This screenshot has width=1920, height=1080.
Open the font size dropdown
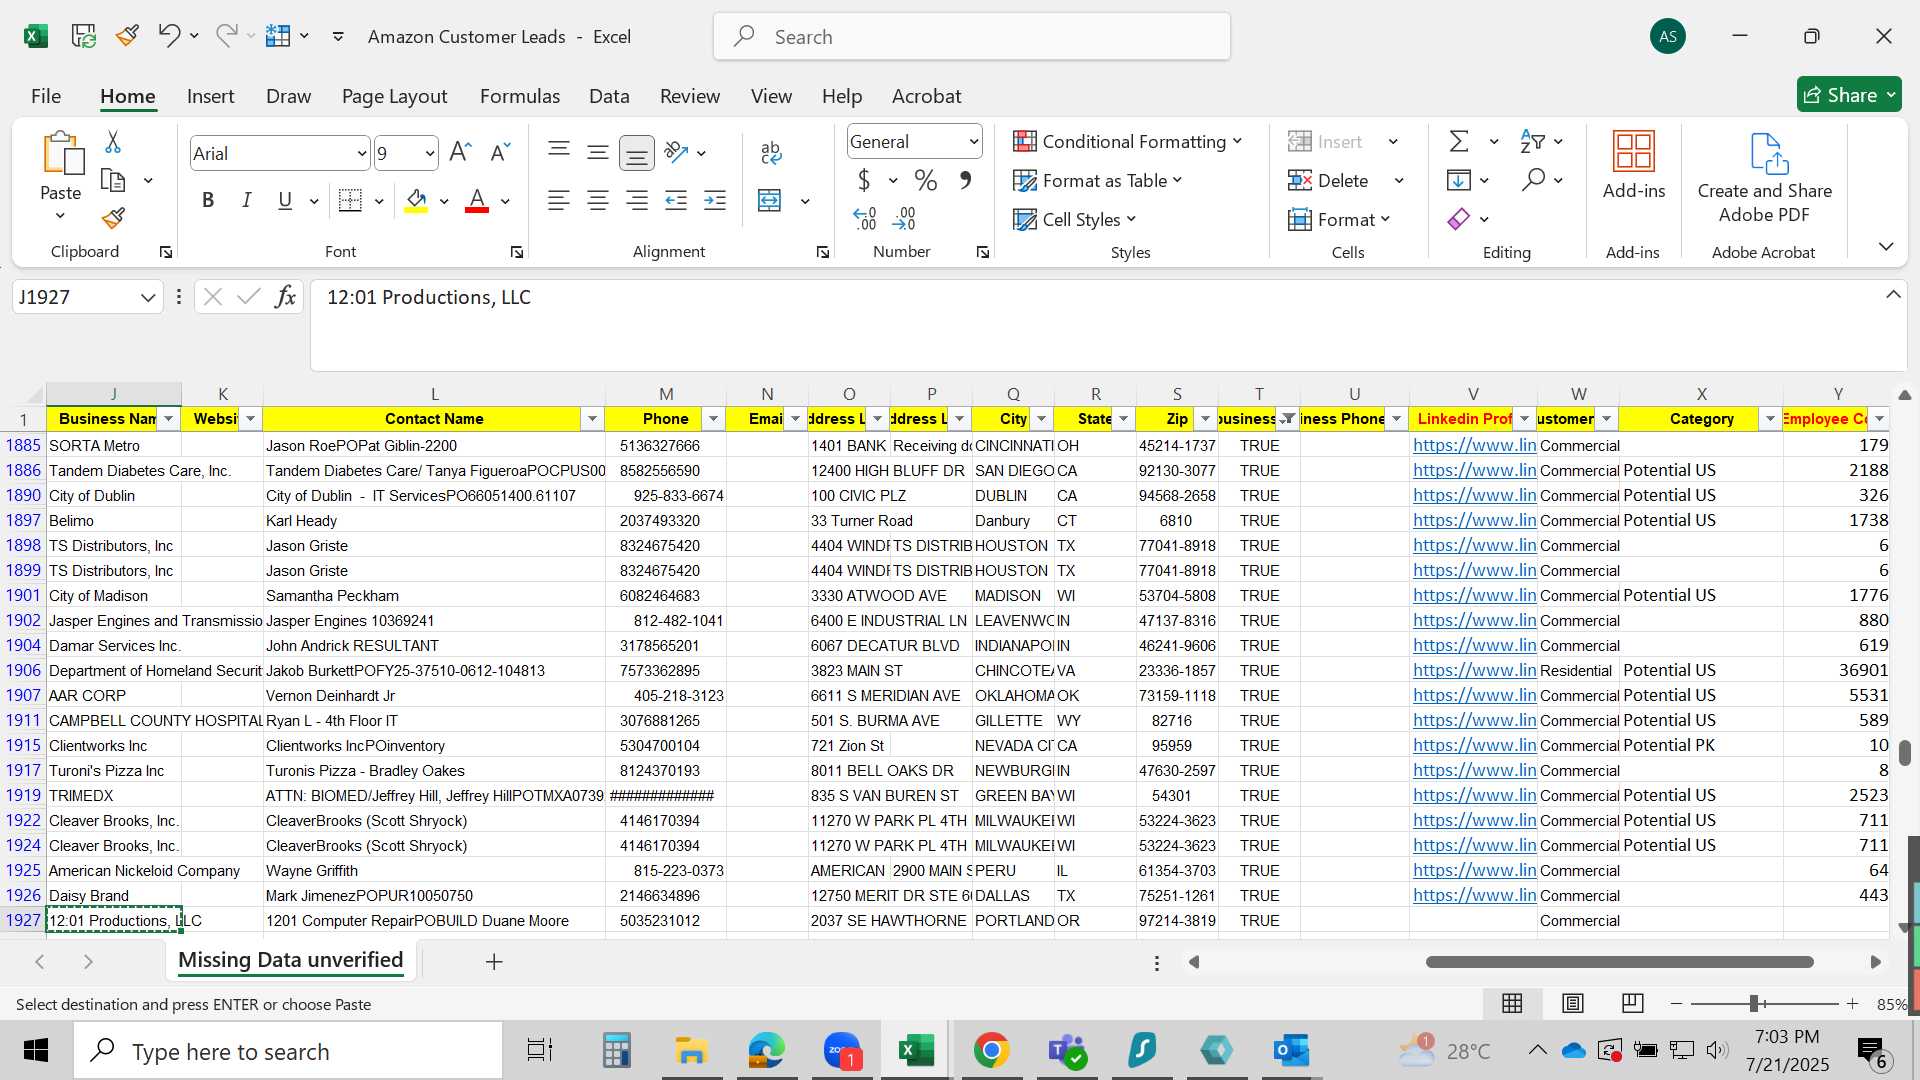click(430, 153)
